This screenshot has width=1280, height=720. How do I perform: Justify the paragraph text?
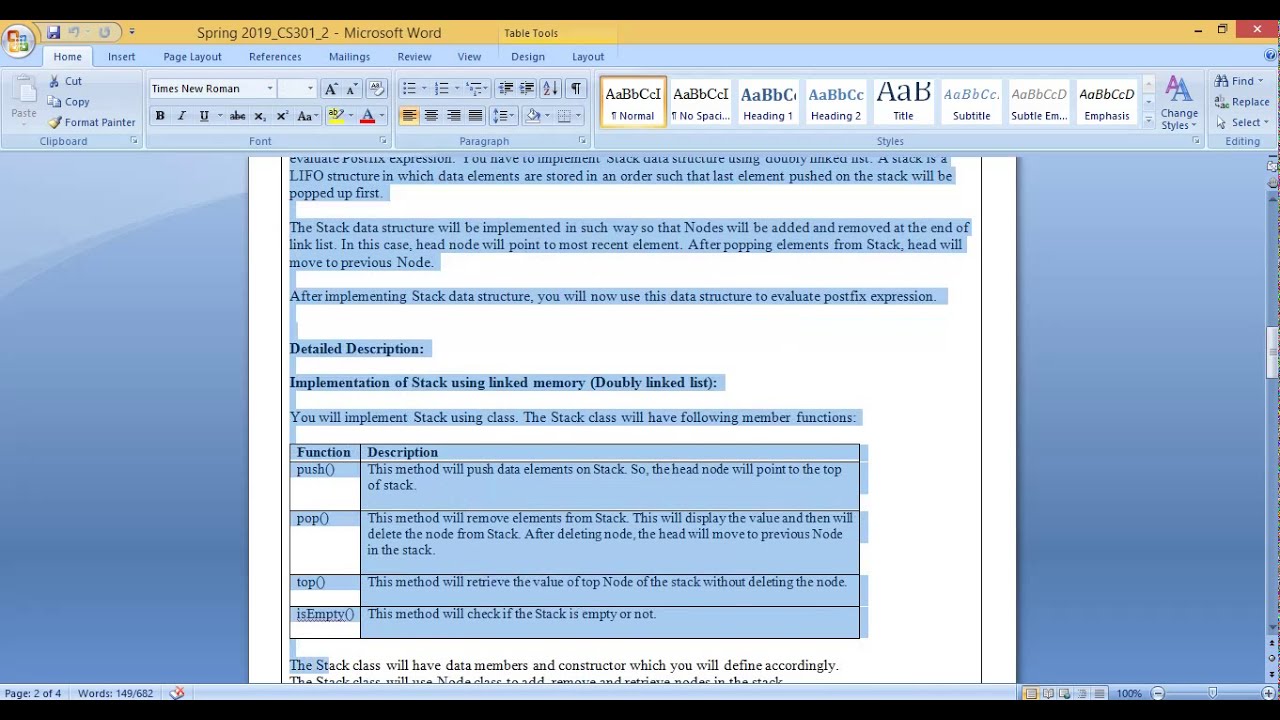click(x=475, y=116)
